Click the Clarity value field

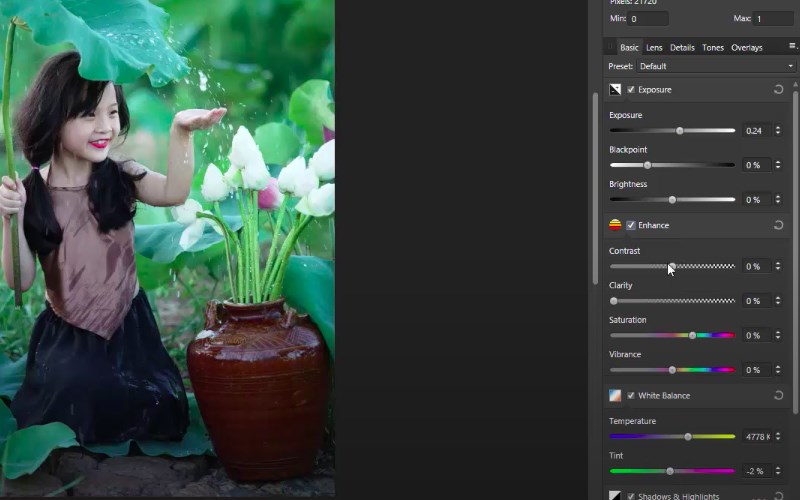(756, 301)
